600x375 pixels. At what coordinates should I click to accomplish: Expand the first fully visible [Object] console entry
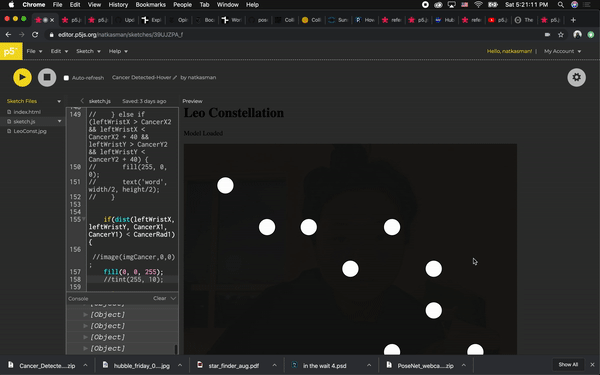(85, 315)
